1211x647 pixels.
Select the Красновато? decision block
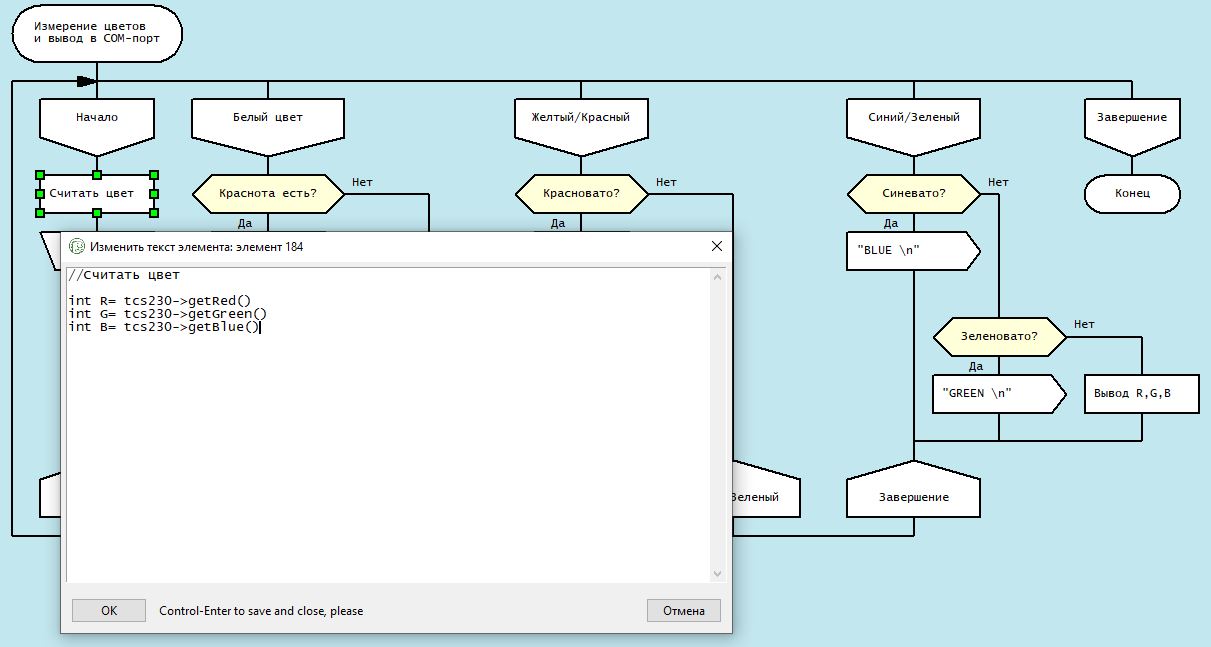click(x=581, y=193)
